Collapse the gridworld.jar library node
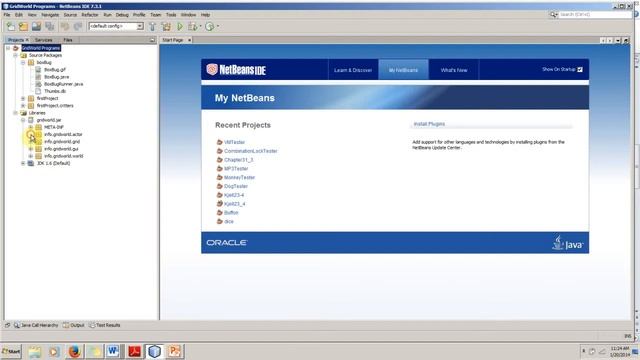The height and width of the screenshot is (360, 640). click(23, 120)
